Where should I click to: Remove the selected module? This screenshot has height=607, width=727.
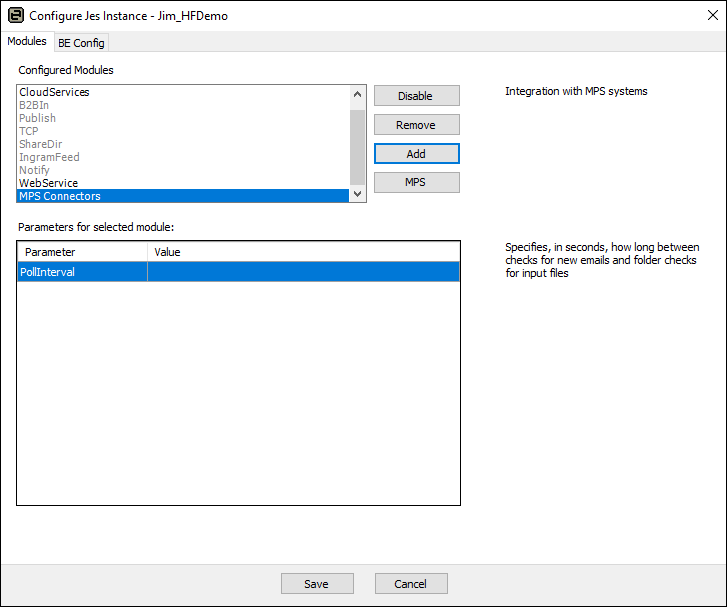point(417,125)
